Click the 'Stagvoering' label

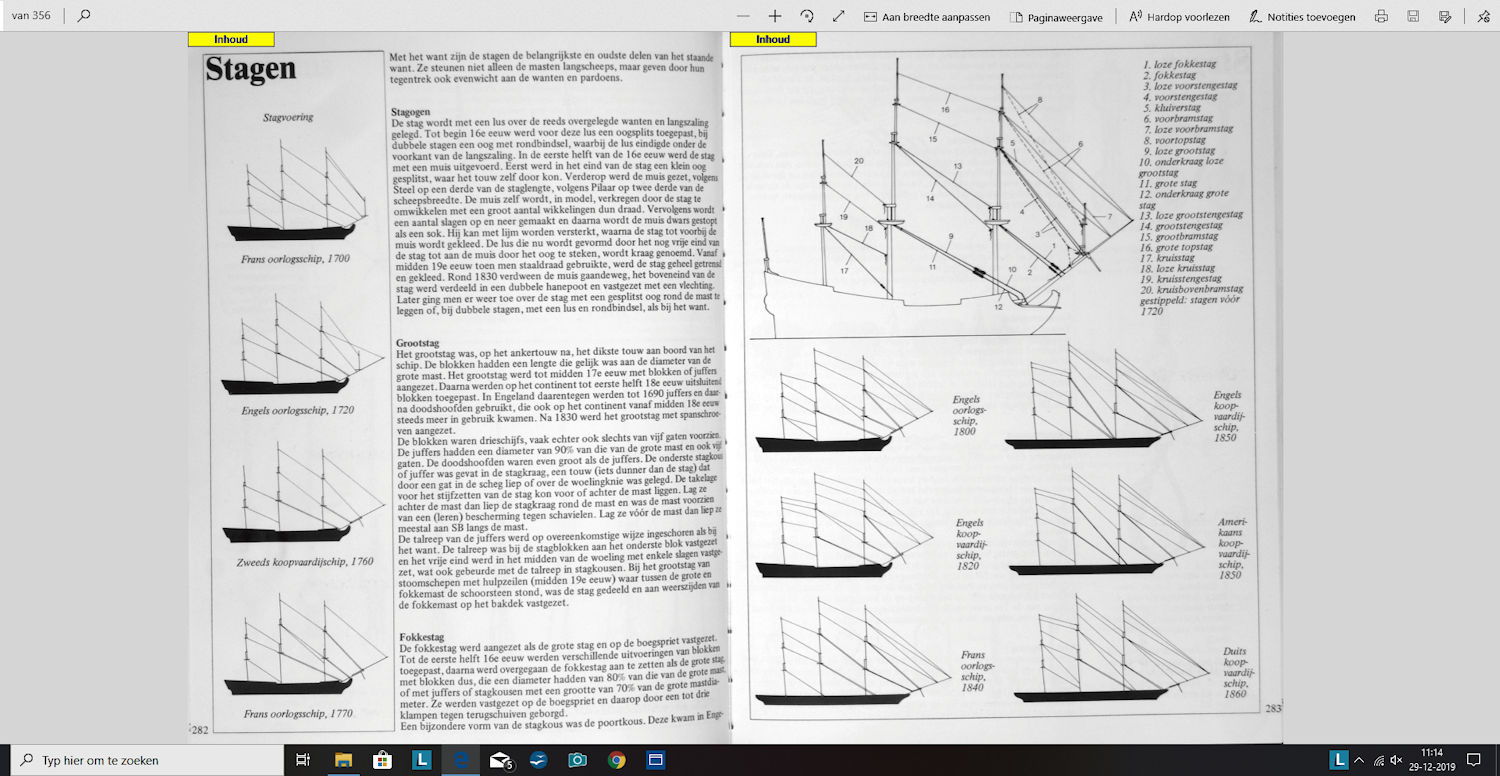(288, 117)
